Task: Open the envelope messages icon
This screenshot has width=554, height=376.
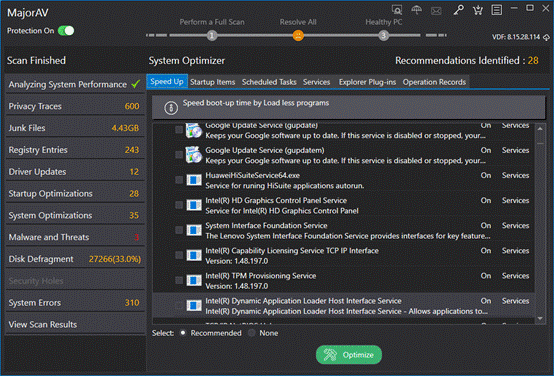Action: (436, 11)
